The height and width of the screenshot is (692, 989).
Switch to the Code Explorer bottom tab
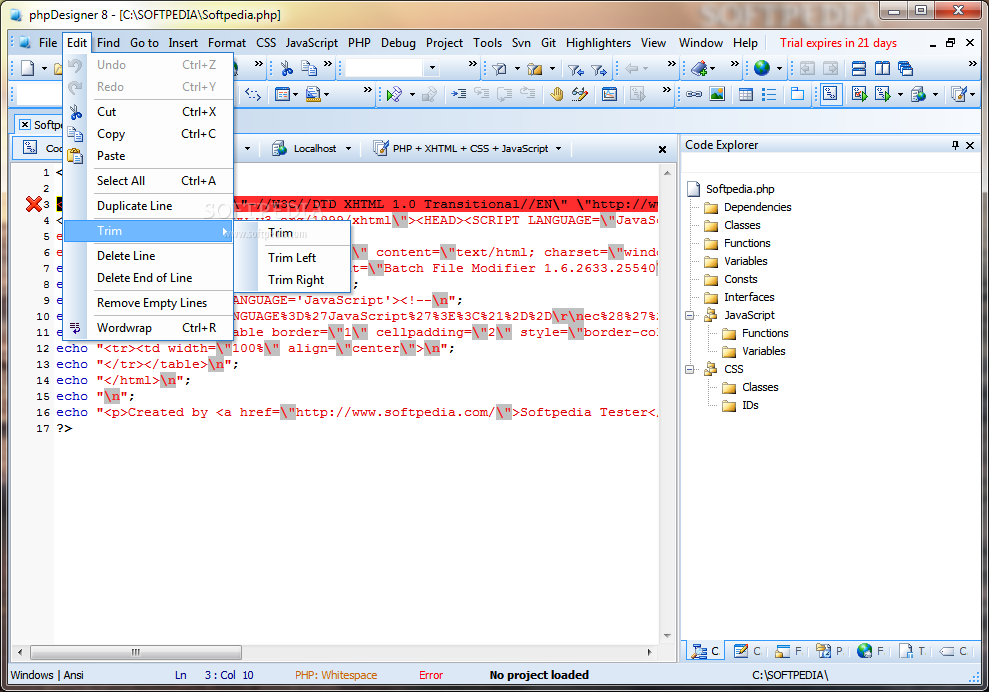pos(705,651)
